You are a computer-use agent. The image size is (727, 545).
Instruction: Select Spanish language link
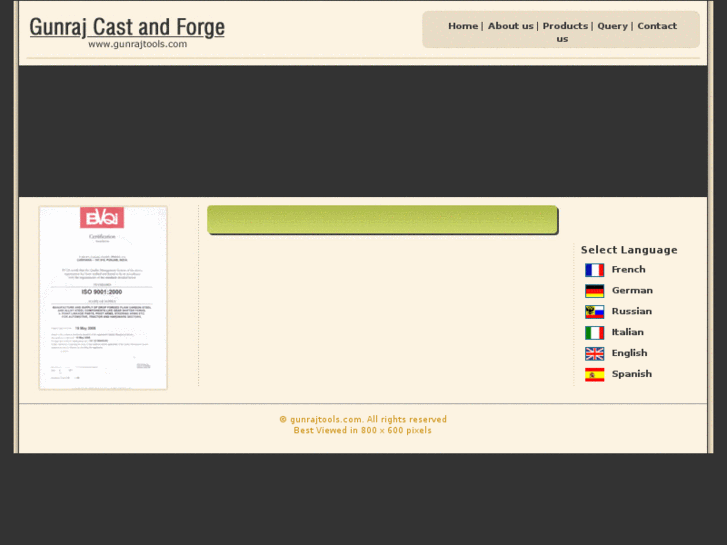(631, 374)
